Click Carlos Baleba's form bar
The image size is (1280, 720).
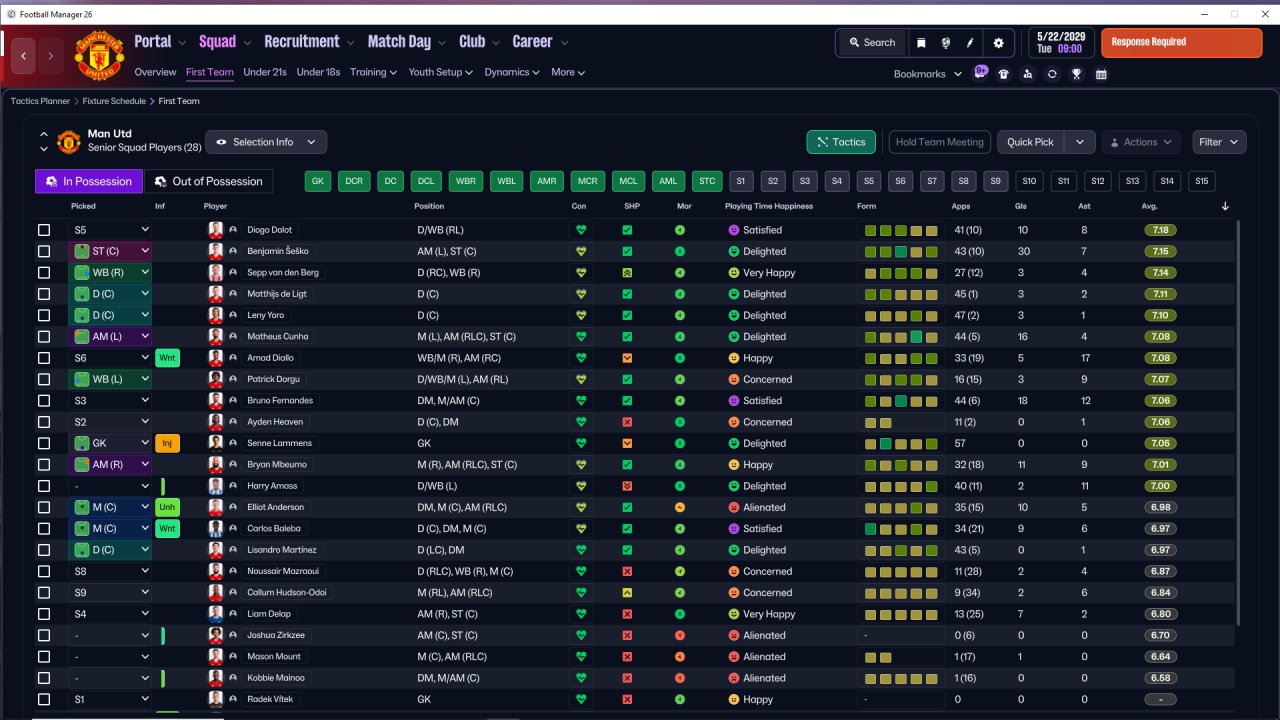pos(901,529)
